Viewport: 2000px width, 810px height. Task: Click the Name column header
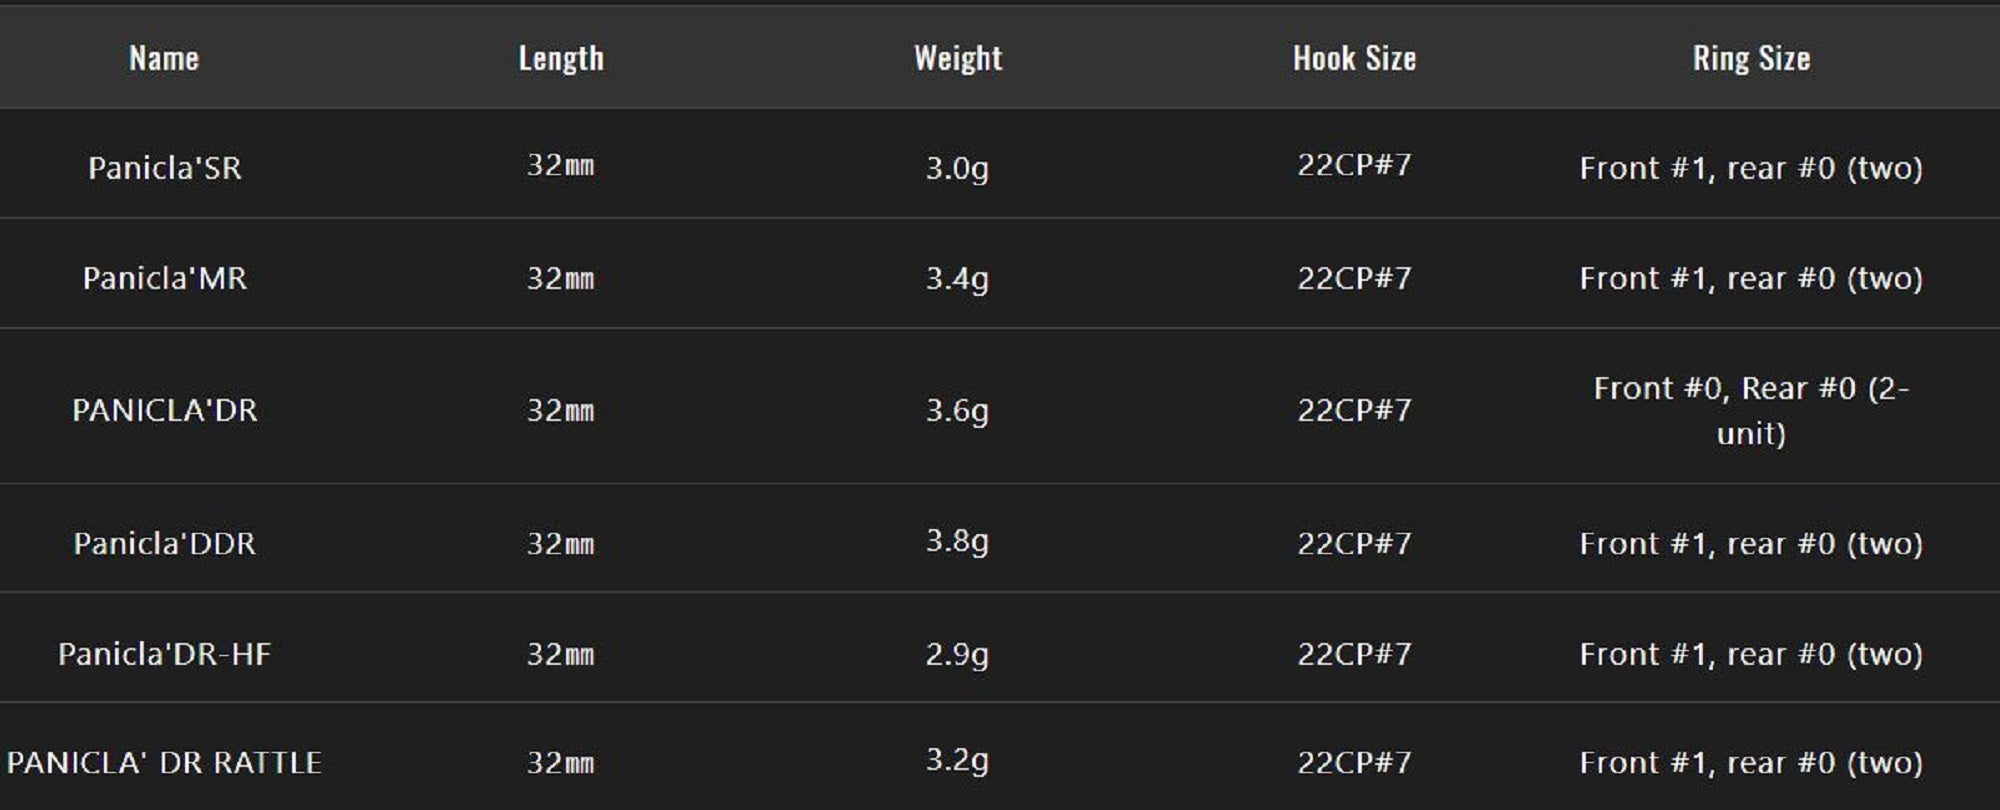point(164,58)
